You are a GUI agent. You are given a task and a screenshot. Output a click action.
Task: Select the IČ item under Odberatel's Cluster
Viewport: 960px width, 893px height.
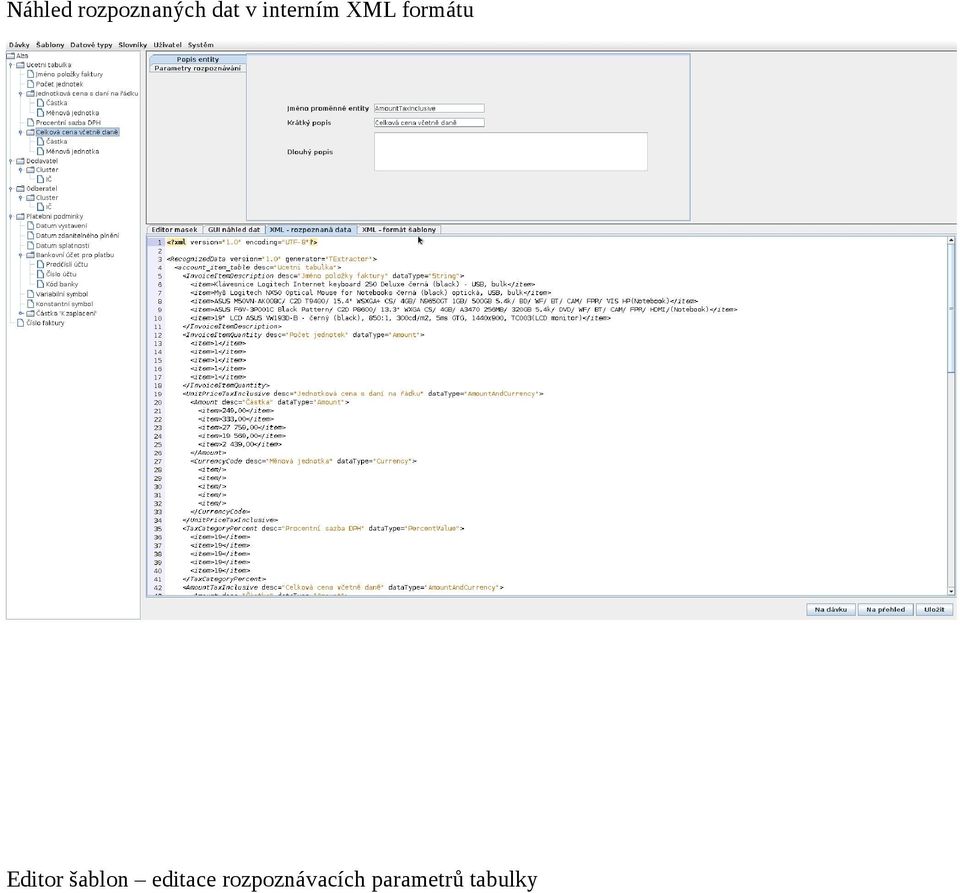[x=48, y=207]
